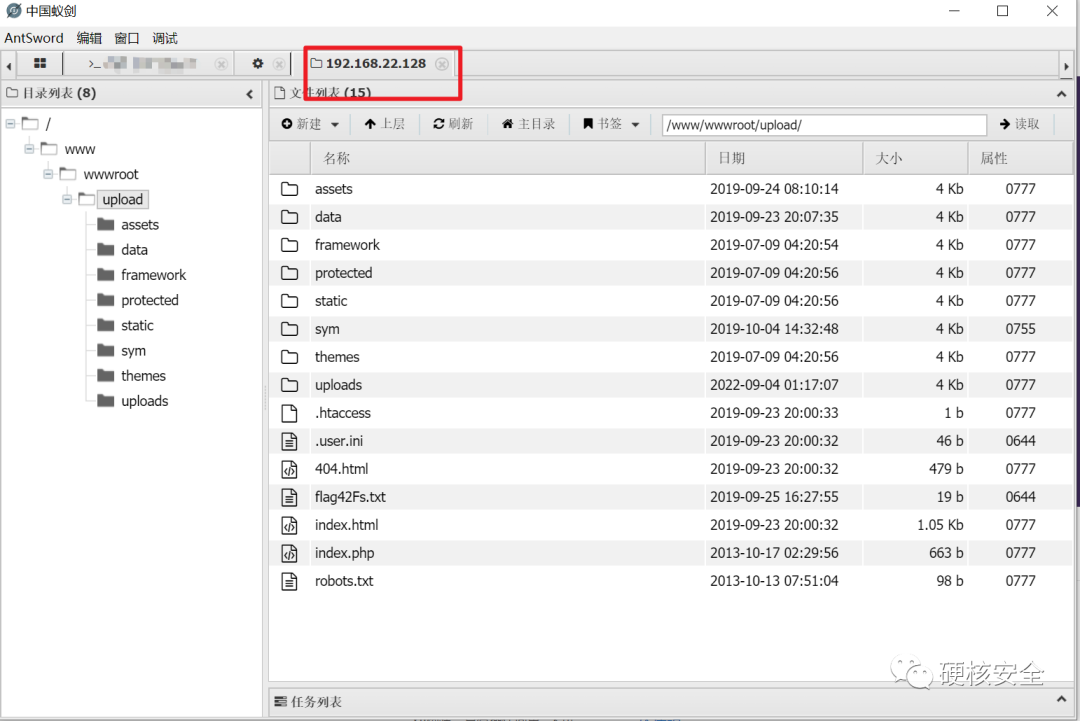1080x721 pixels.
Task: Open the 调试 menu
Action: (x=165, y=38)
